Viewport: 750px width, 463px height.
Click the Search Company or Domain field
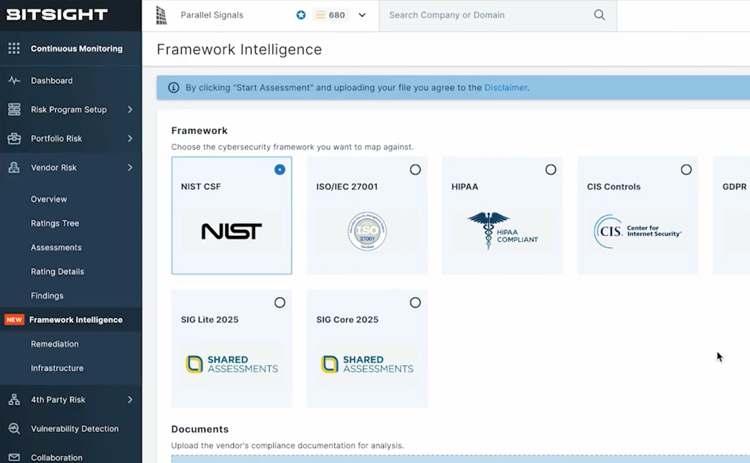(485, 16)
